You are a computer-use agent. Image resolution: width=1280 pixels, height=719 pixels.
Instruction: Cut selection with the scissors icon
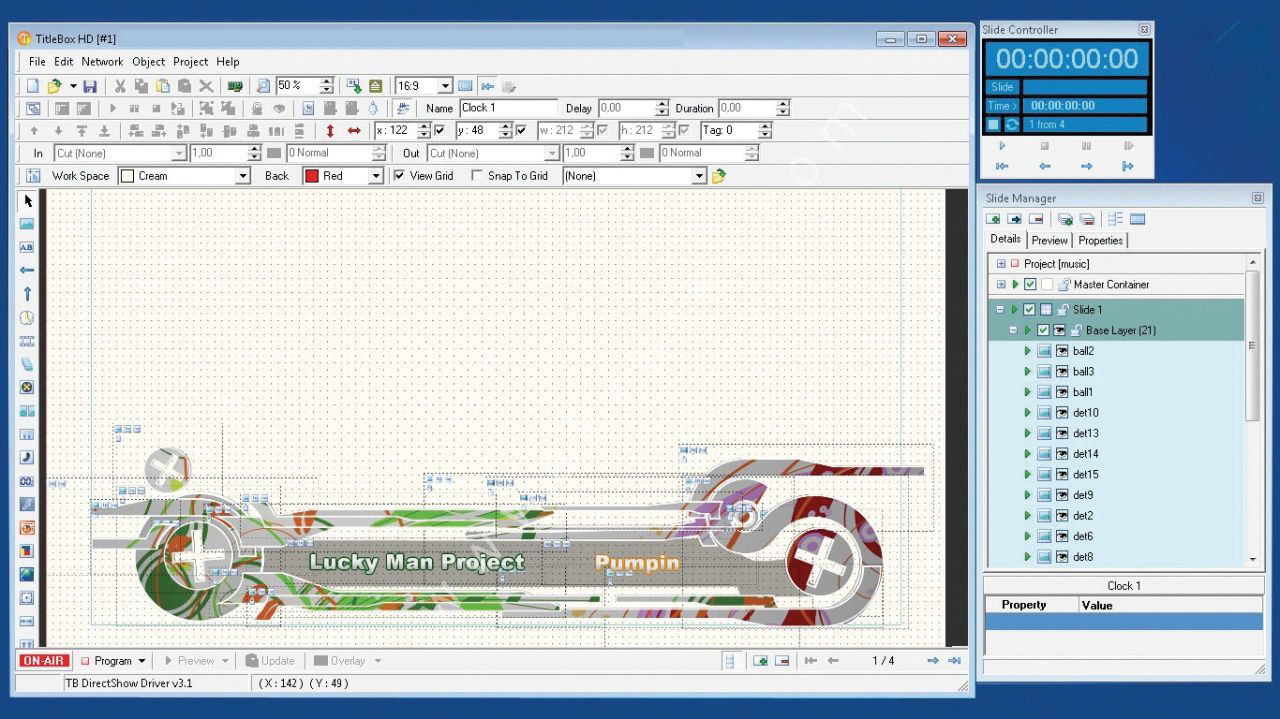[x=119, y=87]
